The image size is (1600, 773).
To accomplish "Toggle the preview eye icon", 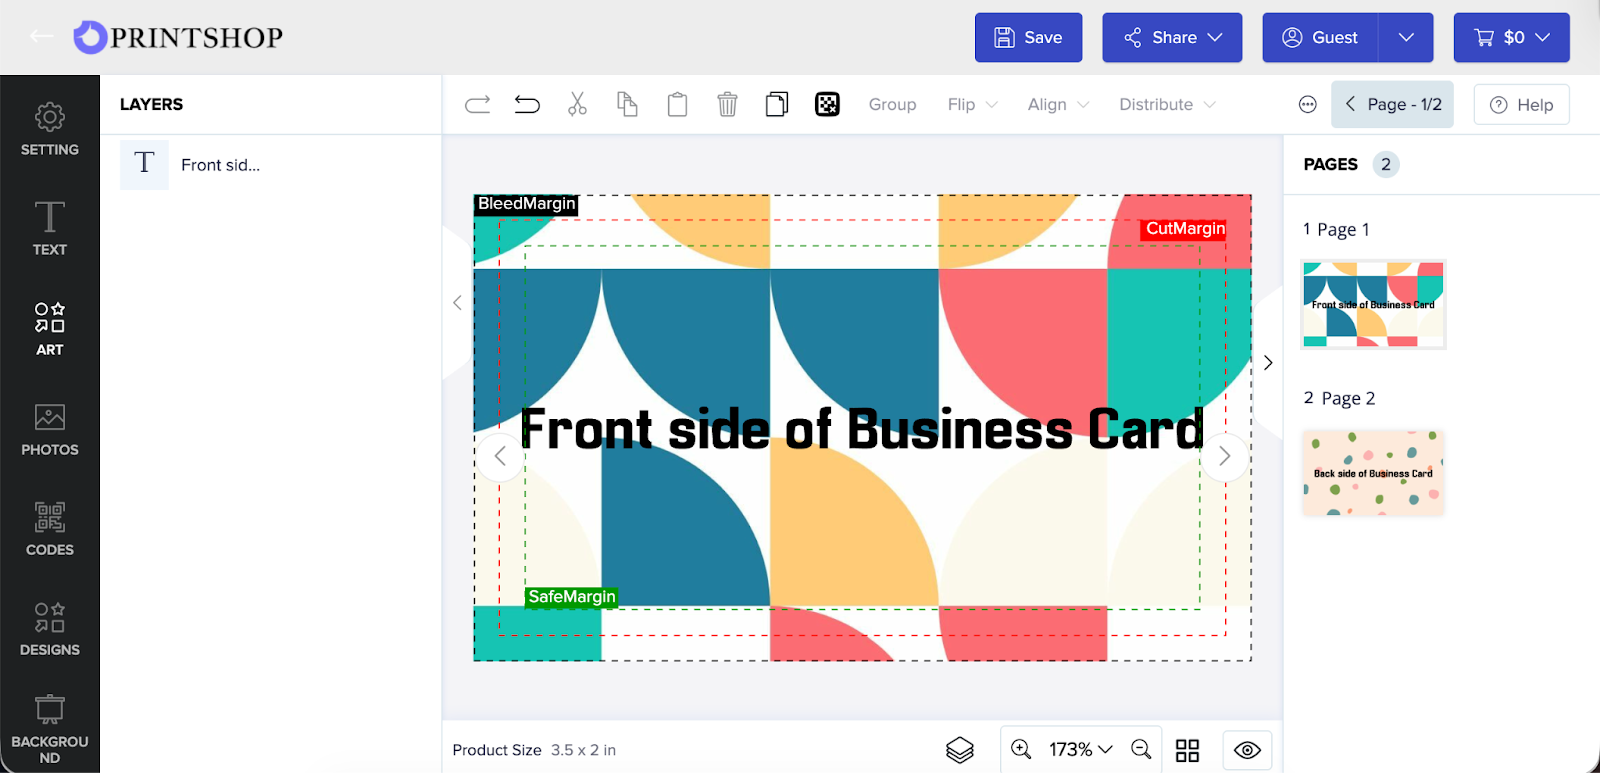I will pos(1247,750).
